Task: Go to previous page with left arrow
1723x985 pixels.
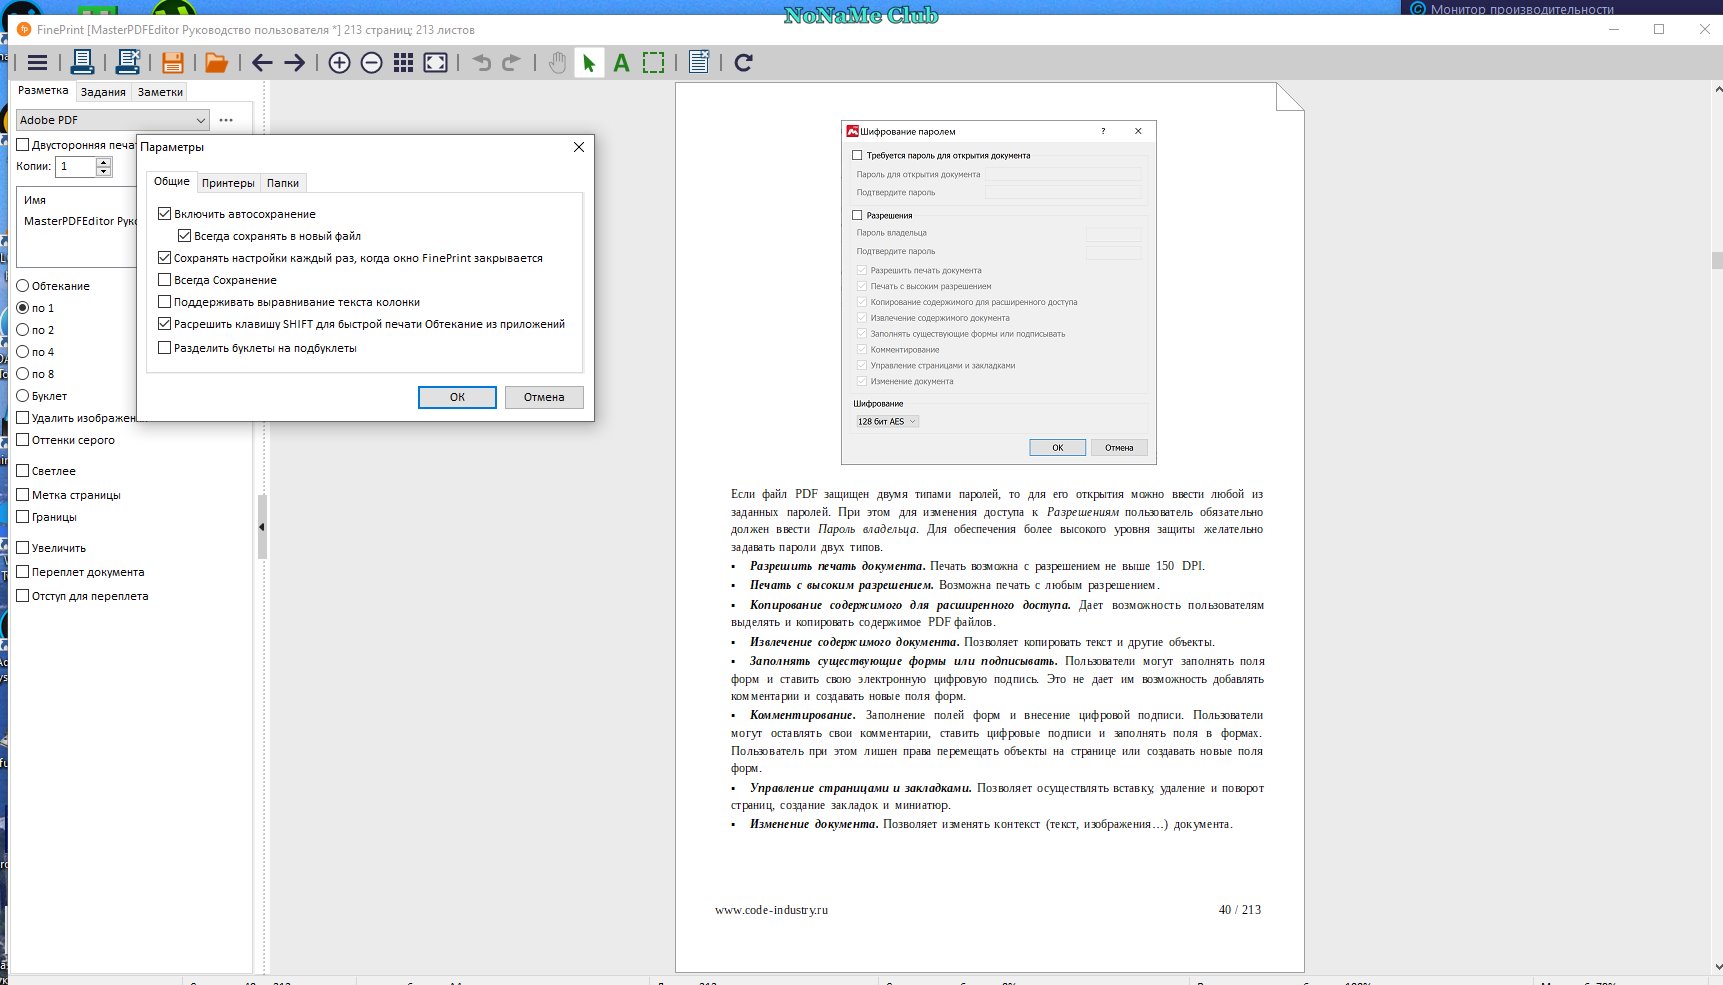Action: click(x=262, y=63)
